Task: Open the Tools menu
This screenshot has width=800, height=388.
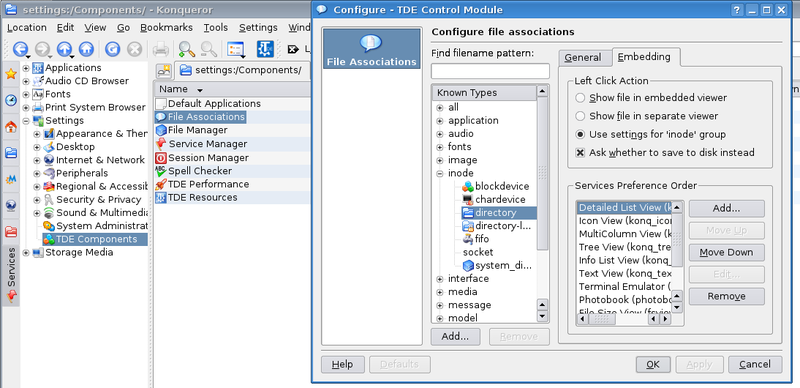Action: coord(216,28)
